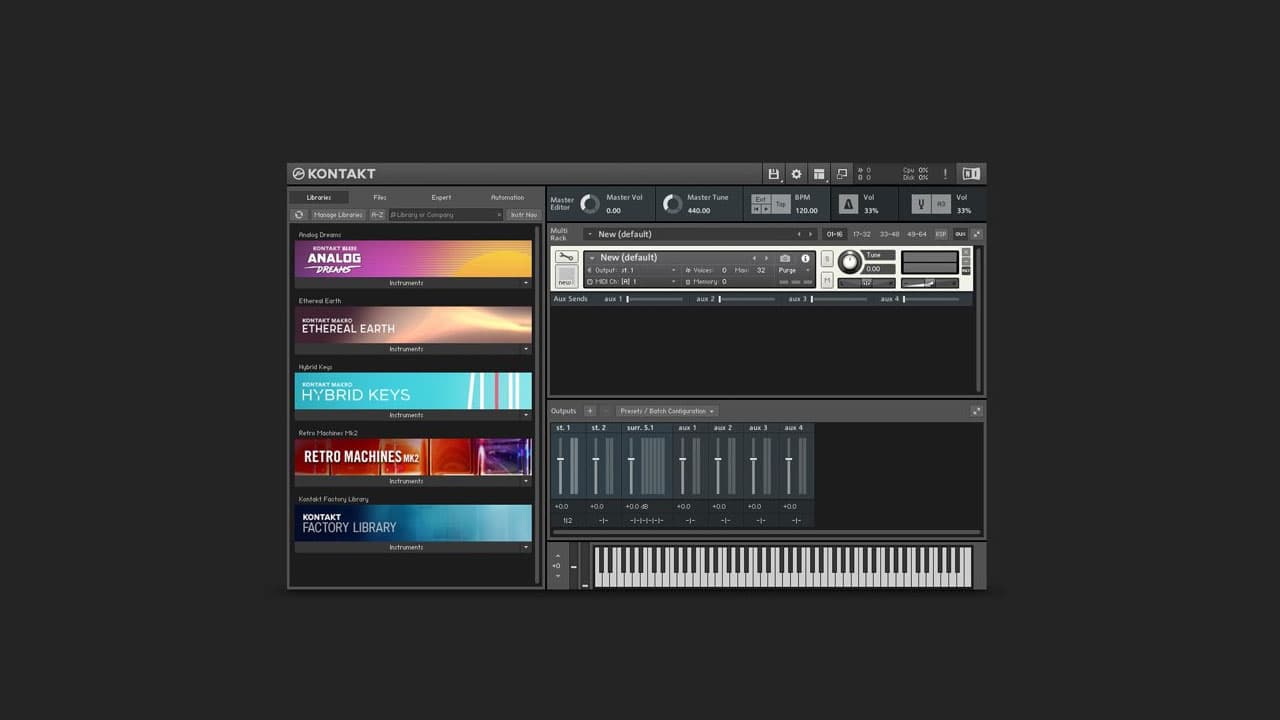Expand the Kontakt Factory Library Instruments list
The width and height of the screenshot is (1280, 720).
click(x=524, y=547)
